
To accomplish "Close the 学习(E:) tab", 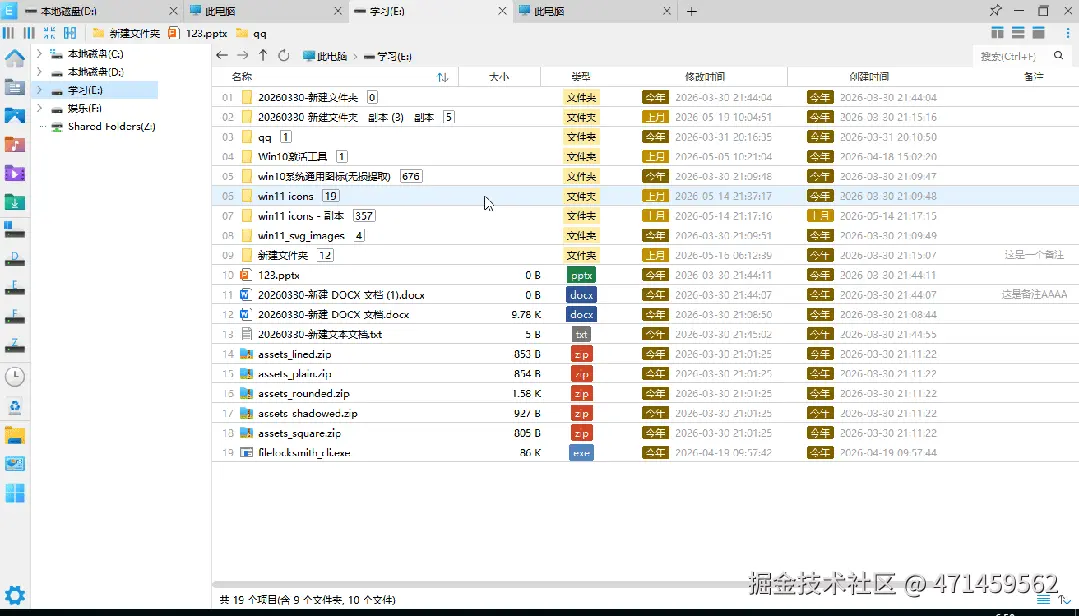I will click(502, 11).
